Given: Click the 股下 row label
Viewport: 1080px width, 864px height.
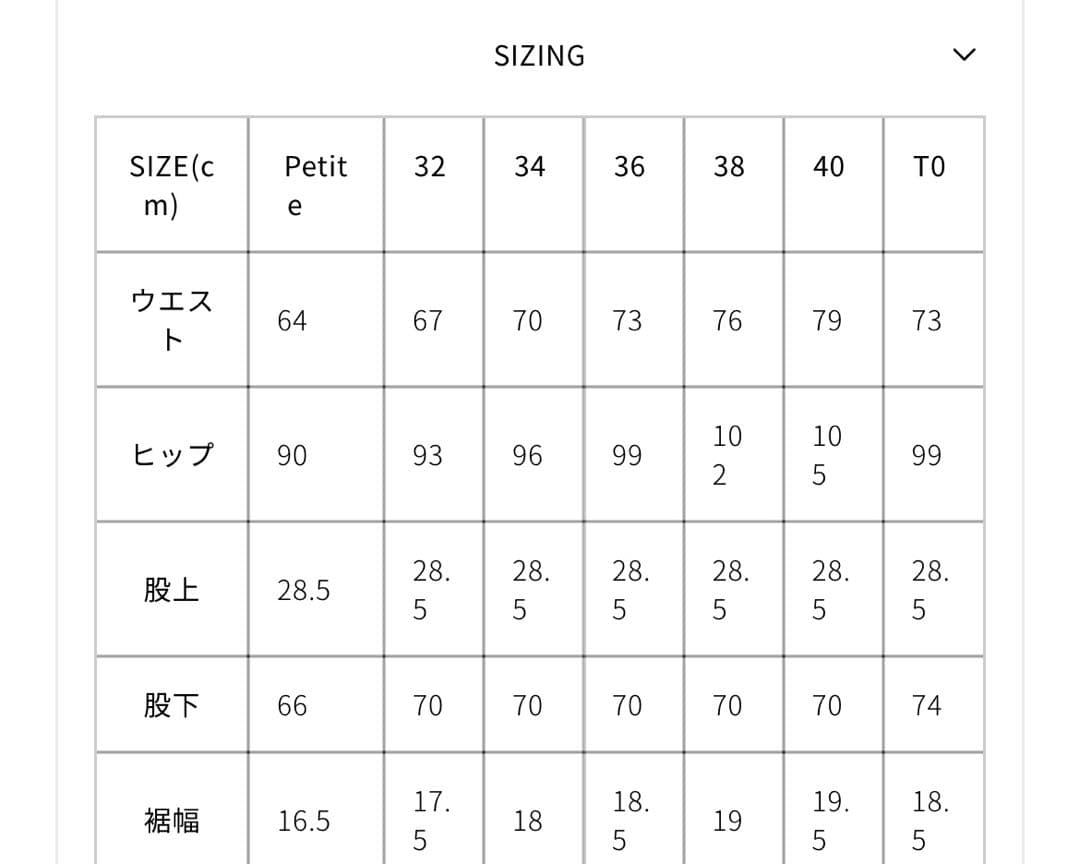Looking at the screenshot, I should click(170, 705).
